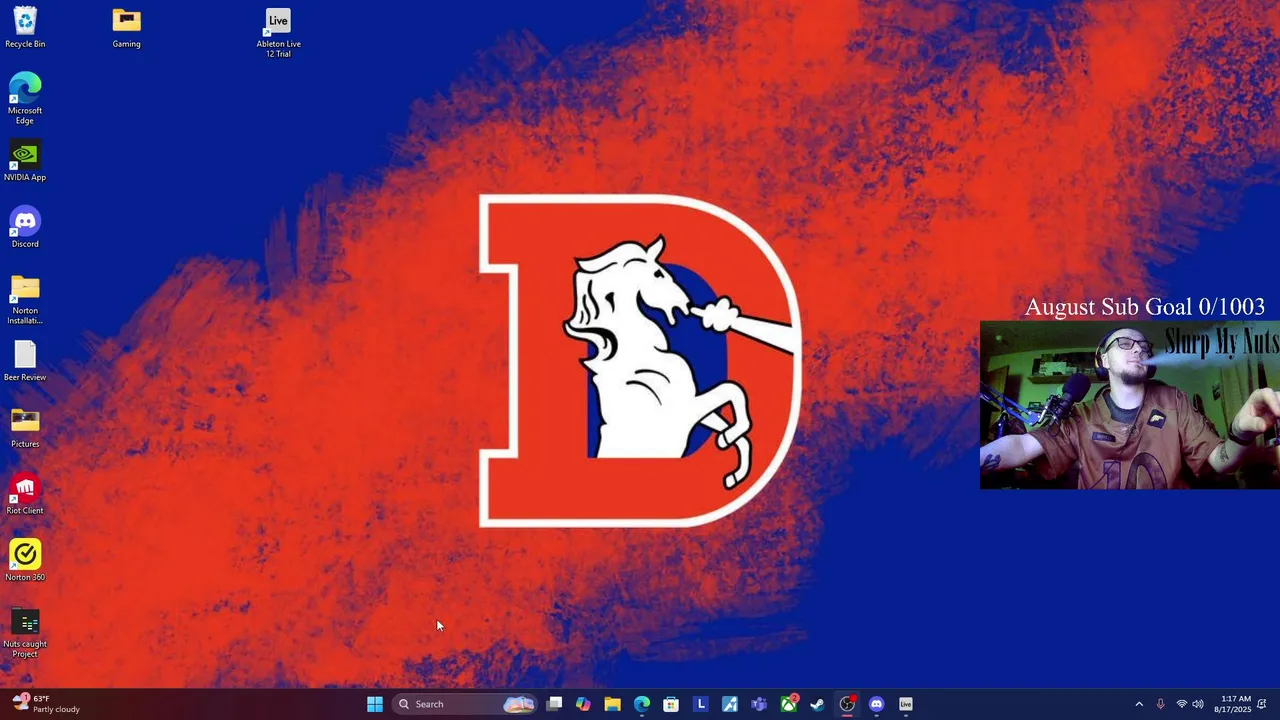Image resolution: width=1280 pixels, height=720 pixels.
Task: Open Task View from the taskbar
Action: [x=554, y=704]
